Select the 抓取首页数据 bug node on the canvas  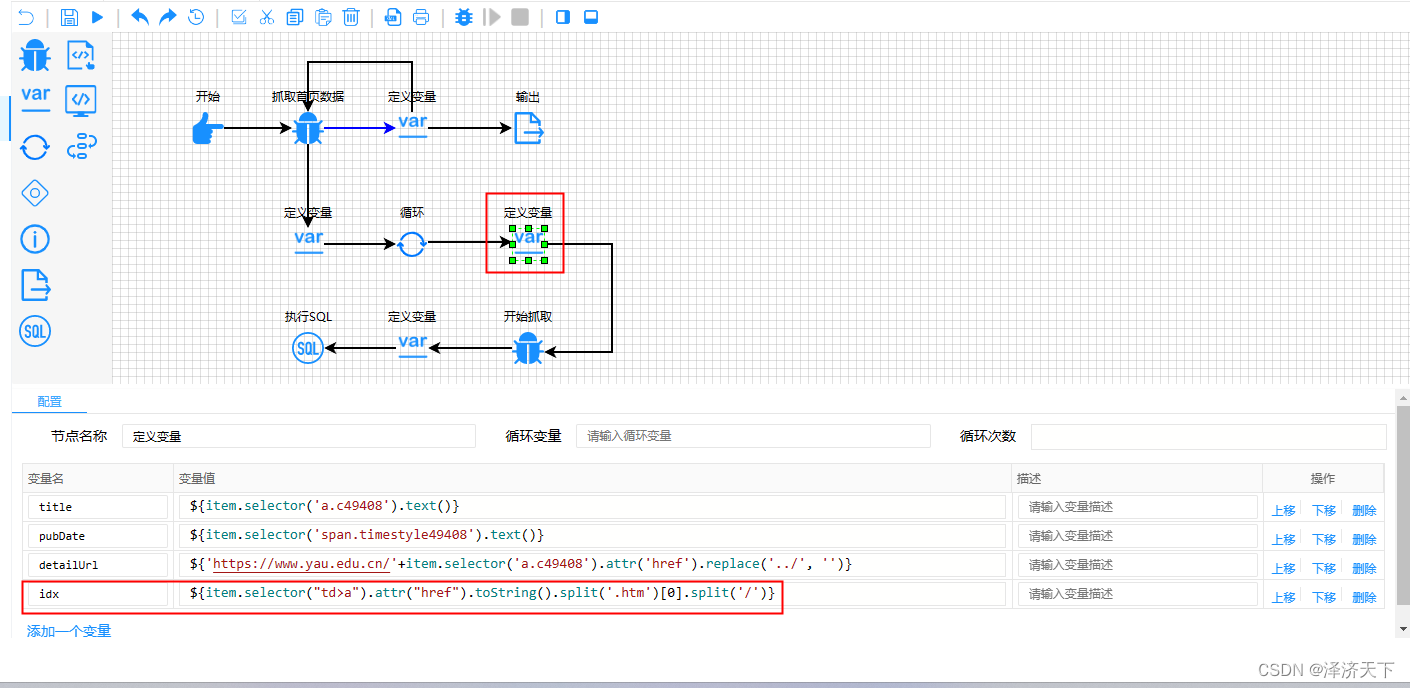click(308, 128)
